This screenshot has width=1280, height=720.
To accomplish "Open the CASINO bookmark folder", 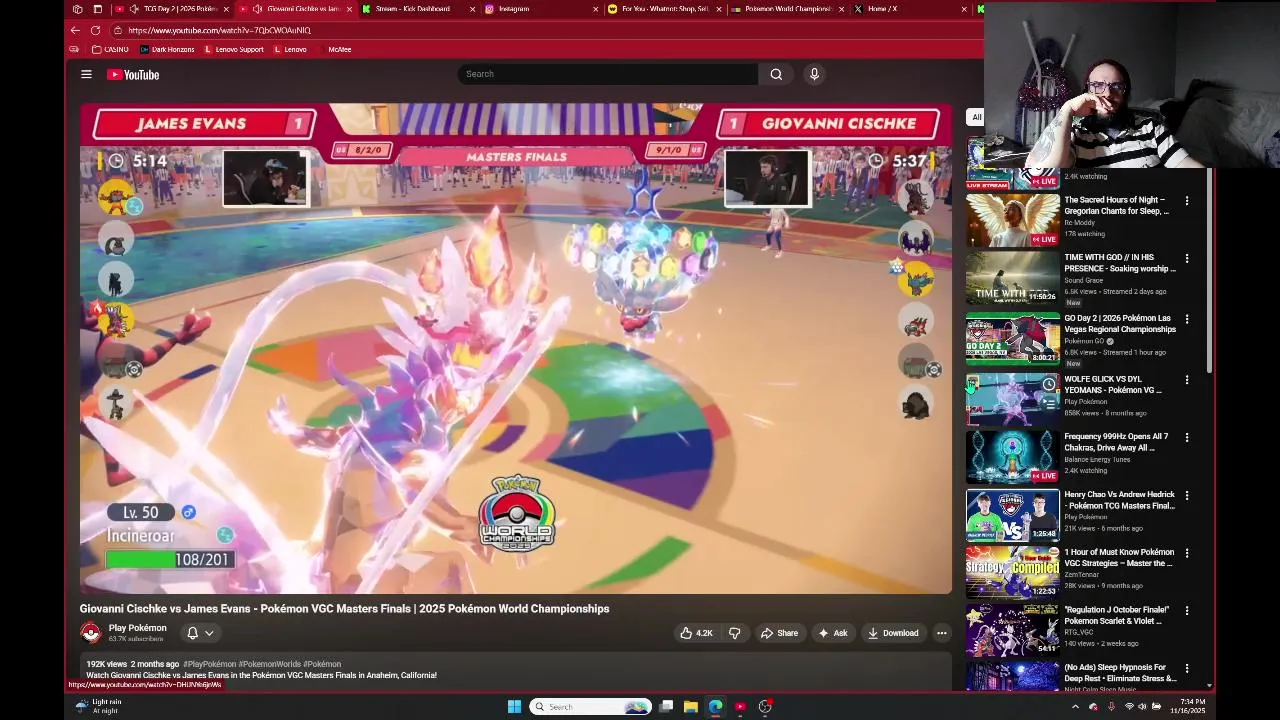I will [x=110, y=49].
